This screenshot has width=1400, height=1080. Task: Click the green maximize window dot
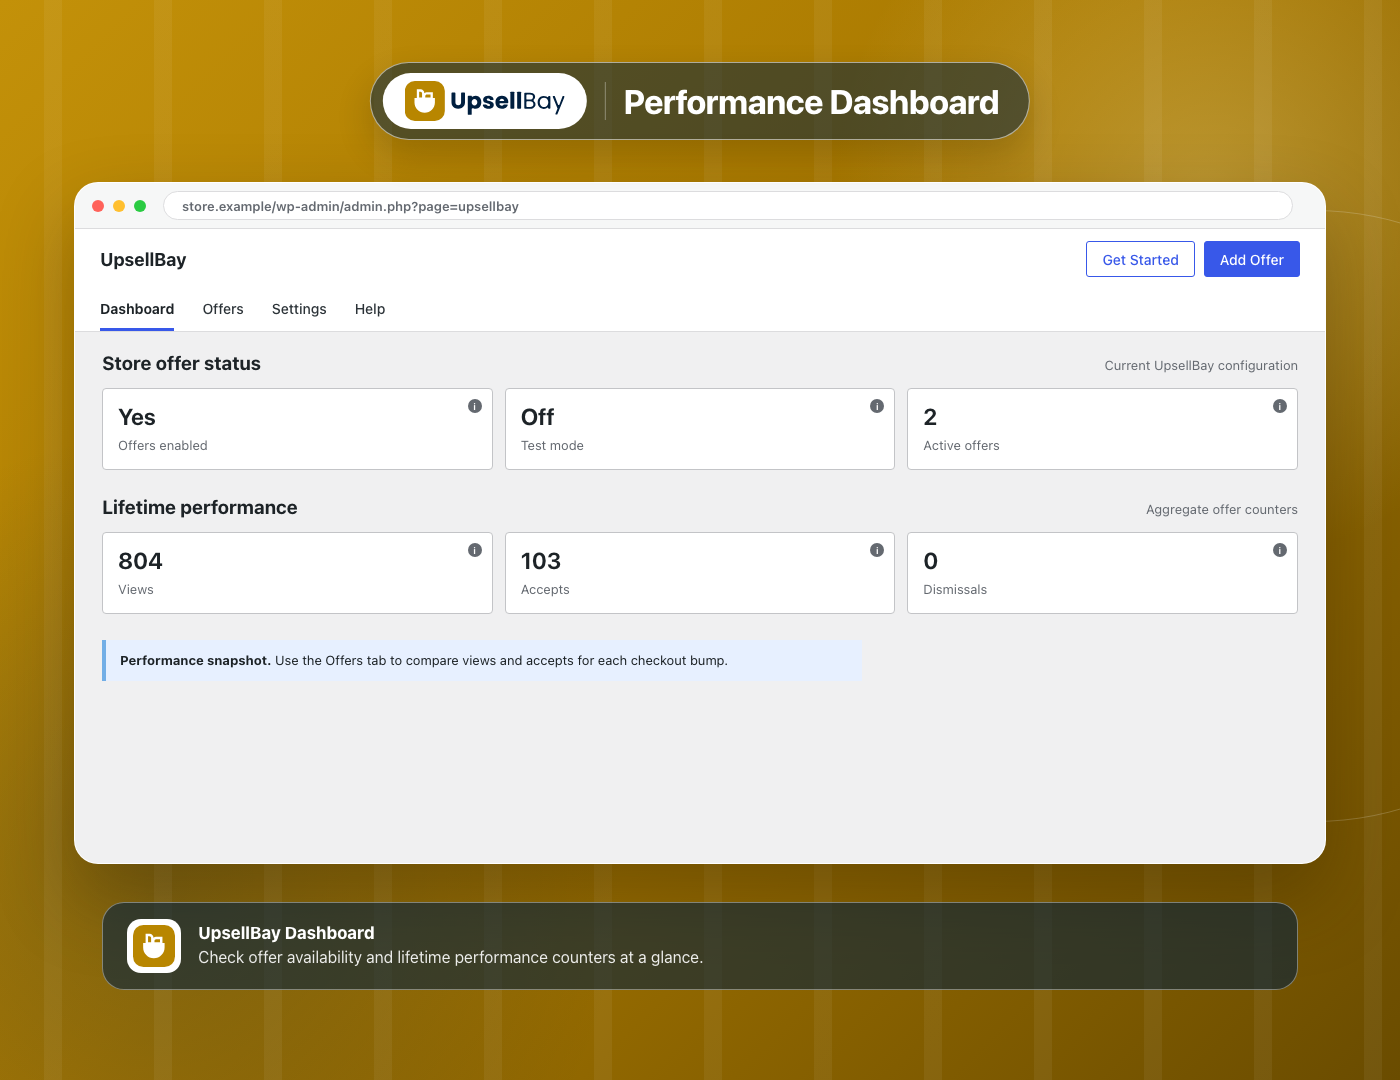point(140,206)
